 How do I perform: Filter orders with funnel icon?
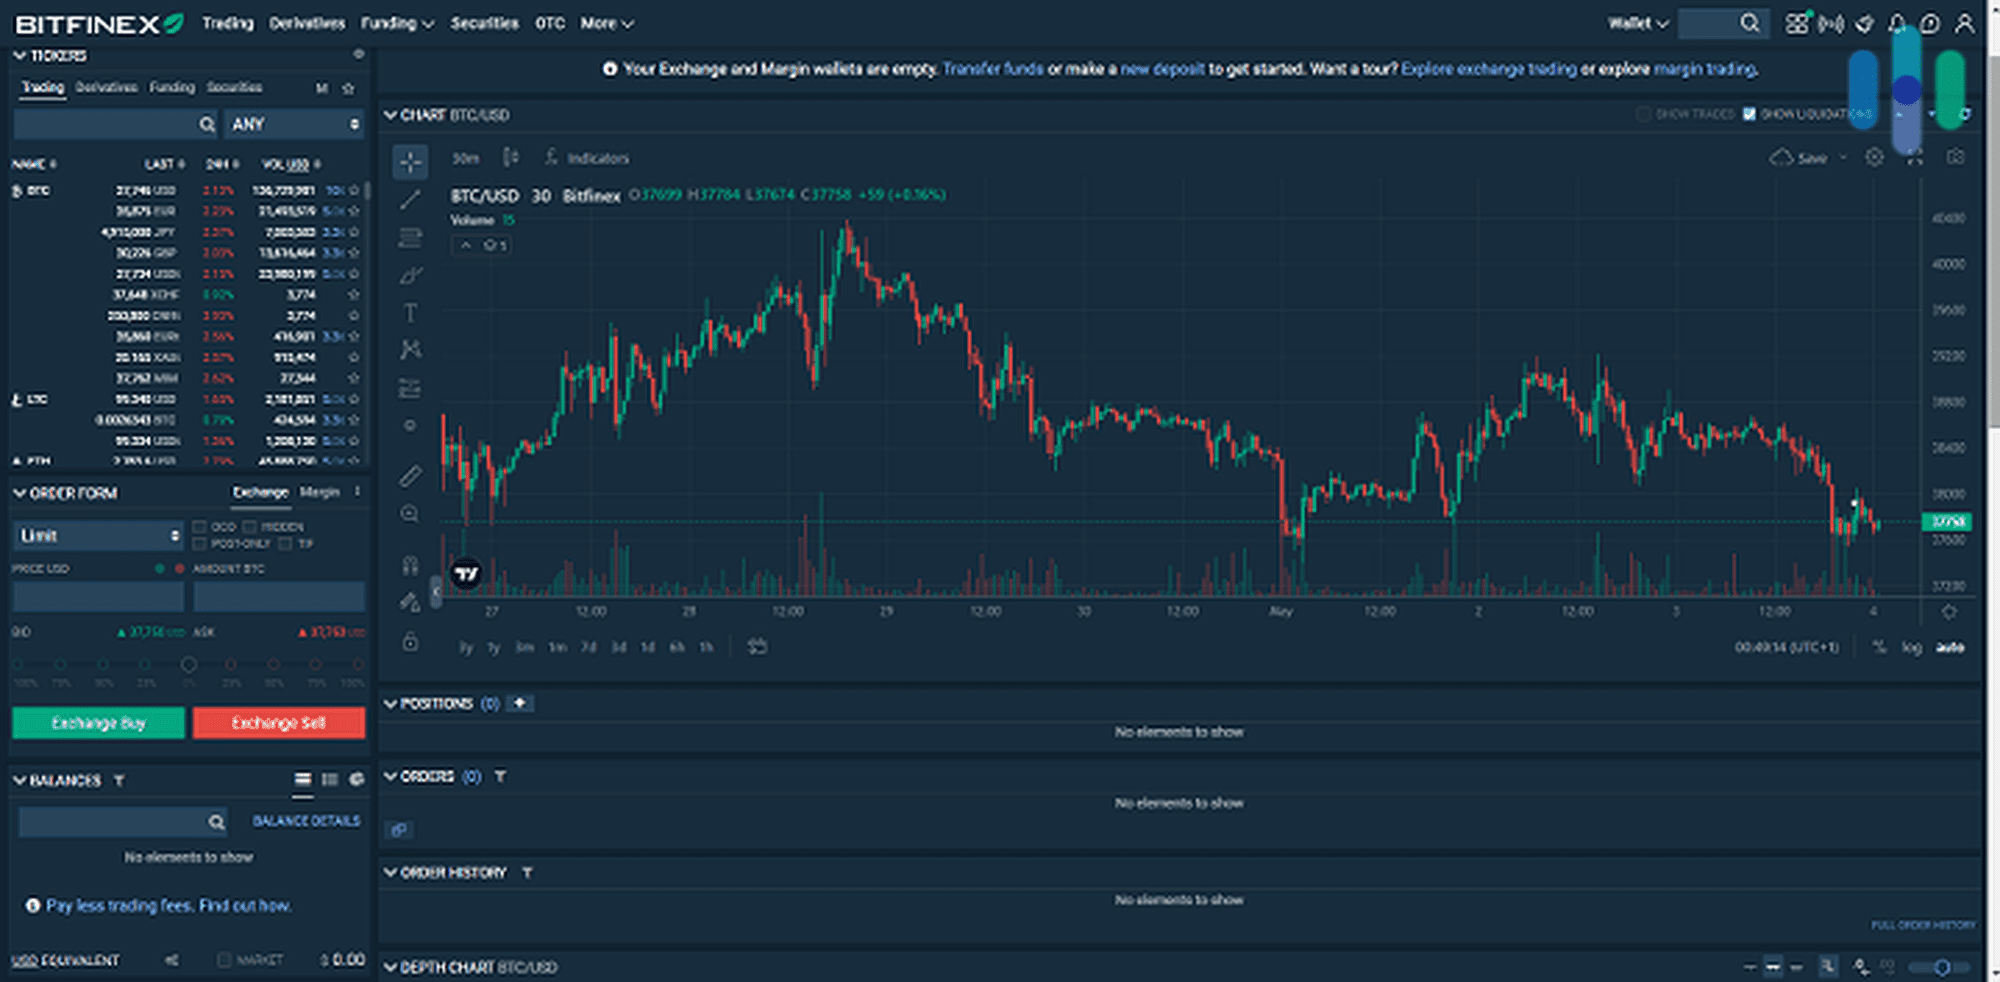point(500,776)
